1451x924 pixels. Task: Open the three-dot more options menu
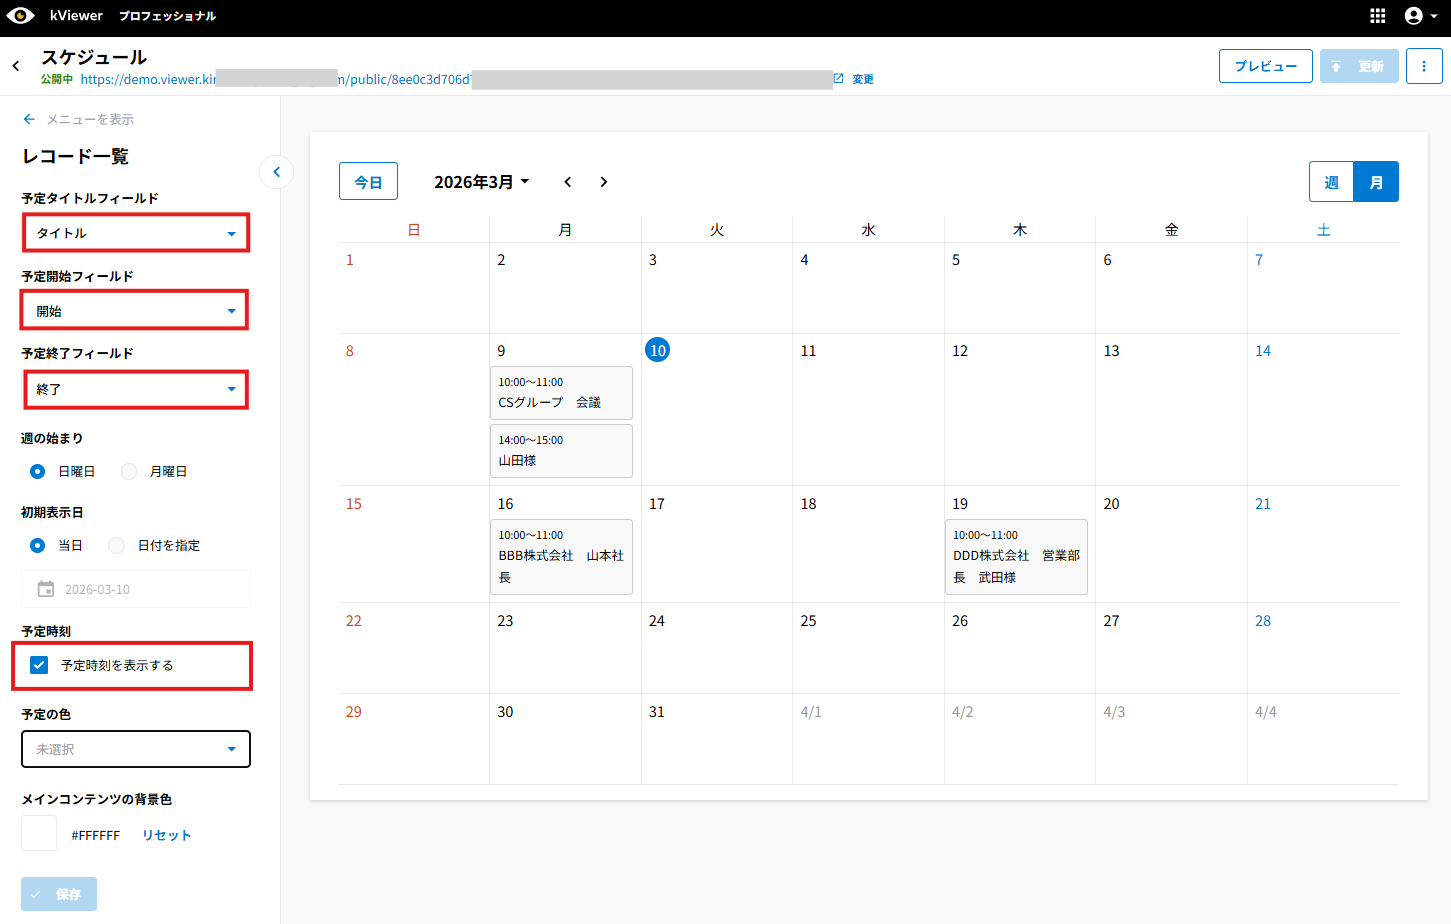(1423, 66)
